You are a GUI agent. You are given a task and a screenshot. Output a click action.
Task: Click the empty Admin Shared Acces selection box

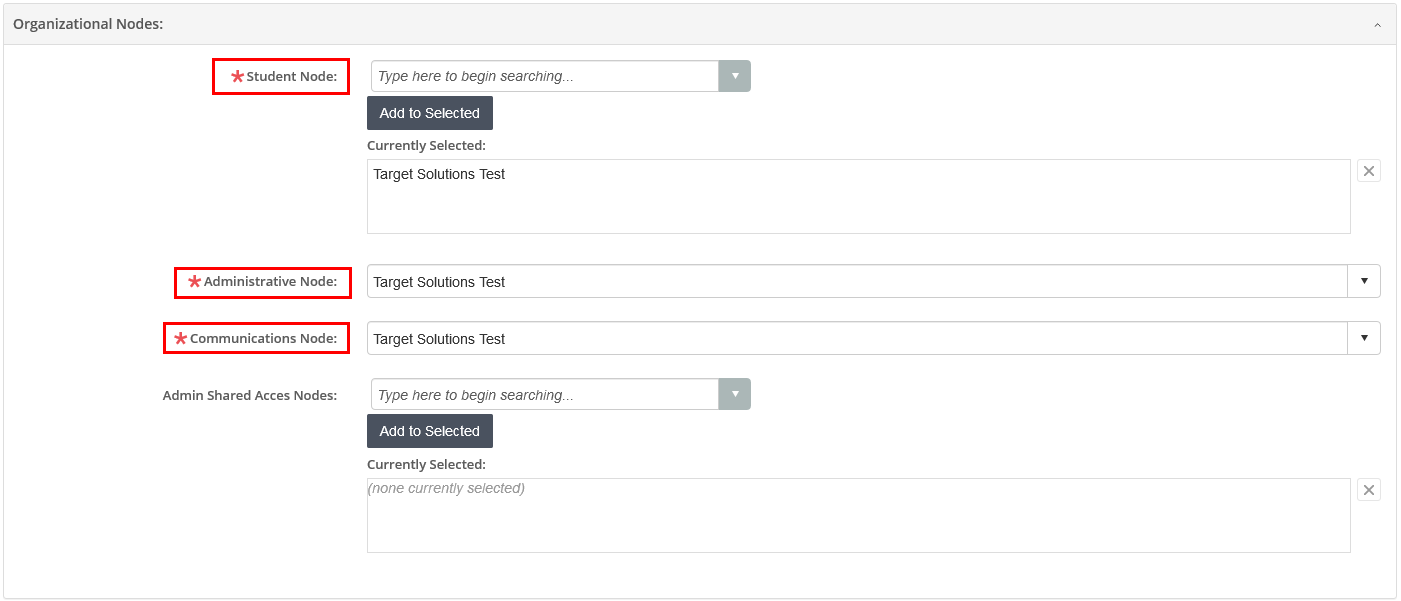point(858,514)
